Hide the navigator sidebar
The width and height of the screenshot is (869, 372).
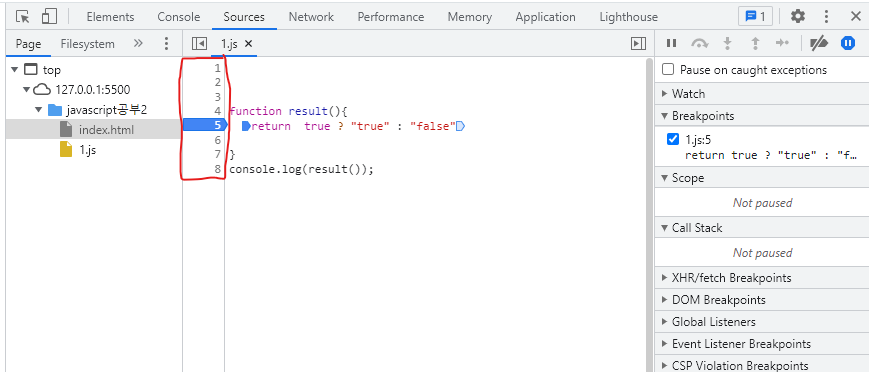click(x=200, y=44)
